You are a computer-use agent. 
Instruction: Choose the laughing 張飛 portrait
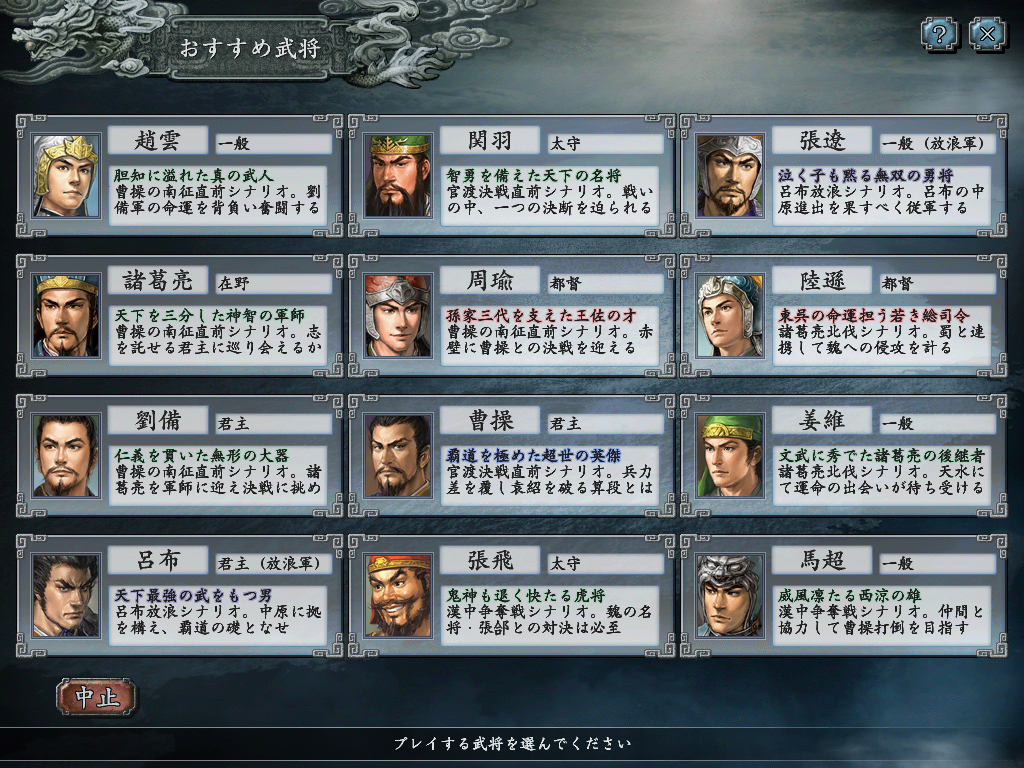point(398,596)
